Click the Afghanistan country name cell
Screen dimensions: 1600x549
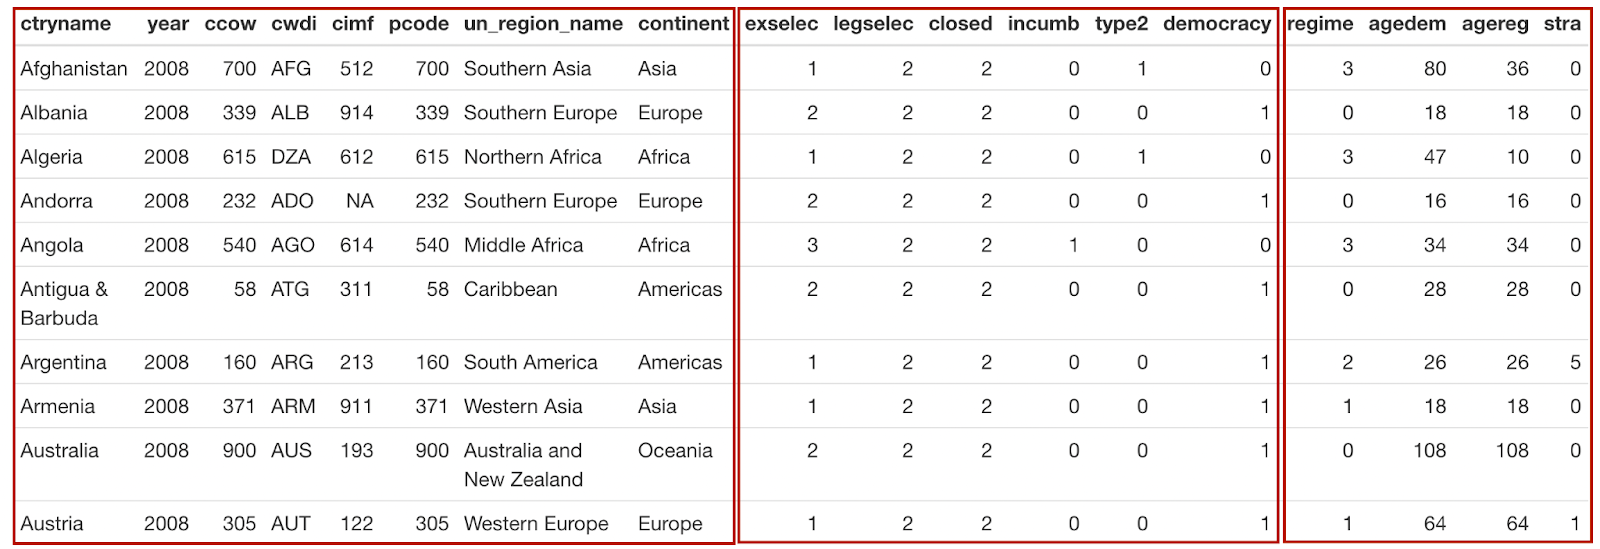74,69
